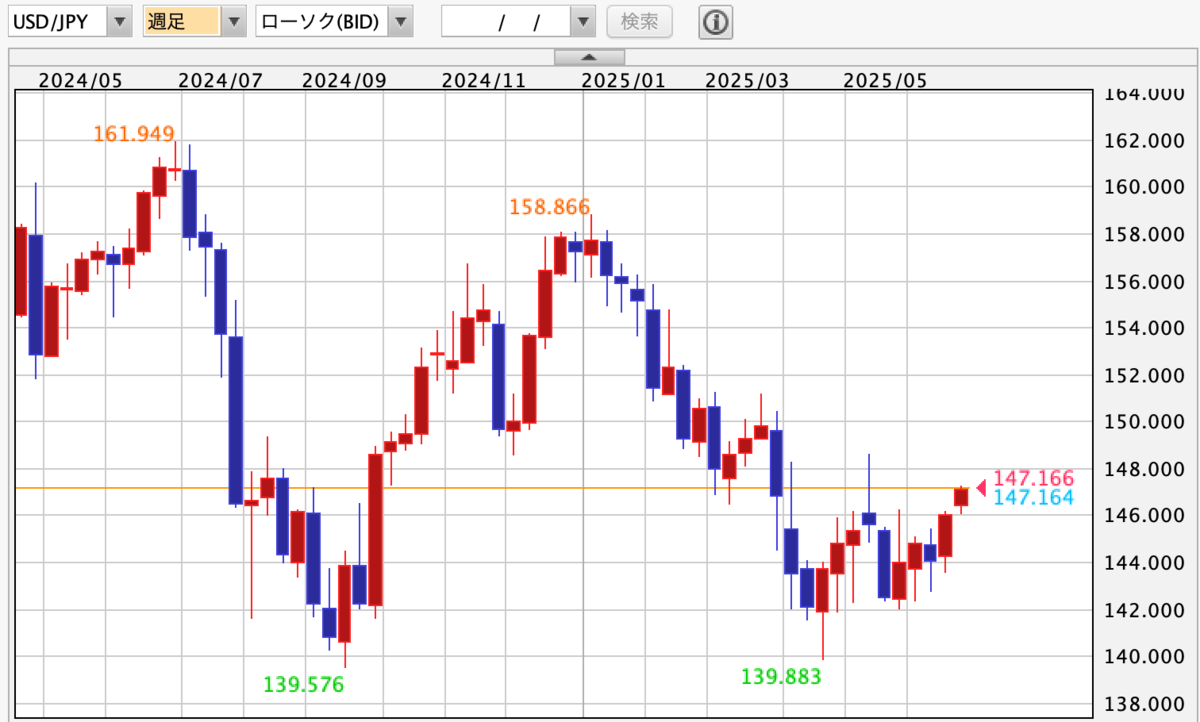
Task: Collapse the top panel with arrow handle
Action: coord(589,57)
